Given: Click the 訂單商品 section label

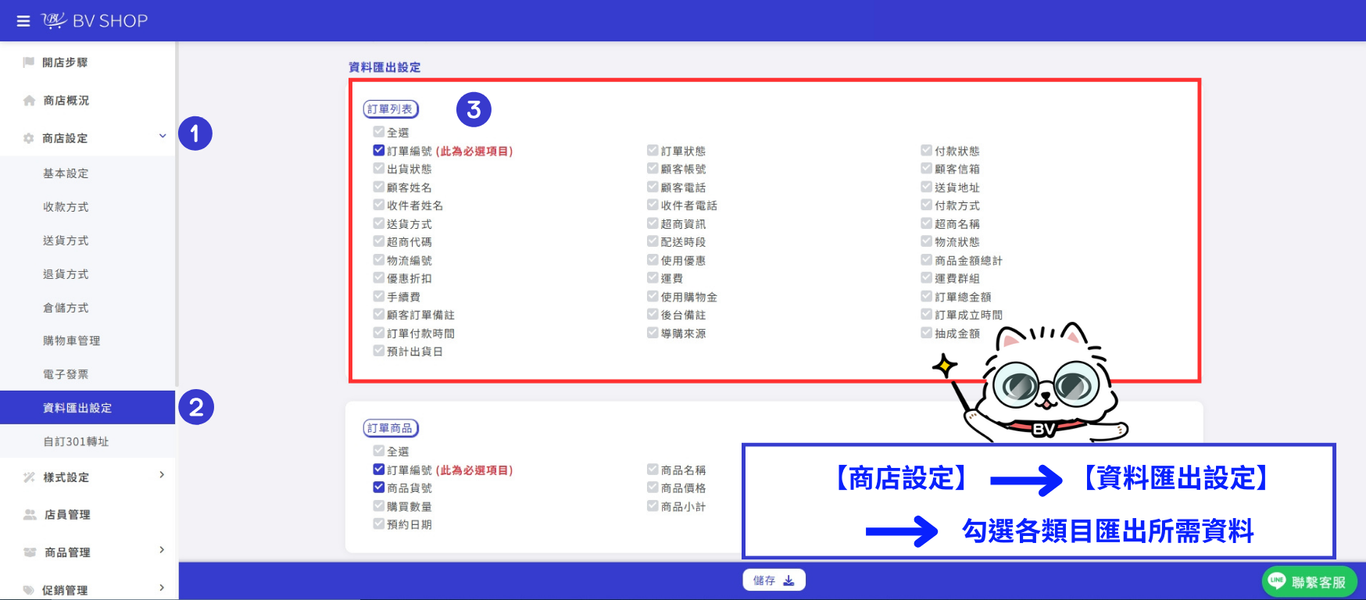Looking at the screenshot, I should [391, 428].
